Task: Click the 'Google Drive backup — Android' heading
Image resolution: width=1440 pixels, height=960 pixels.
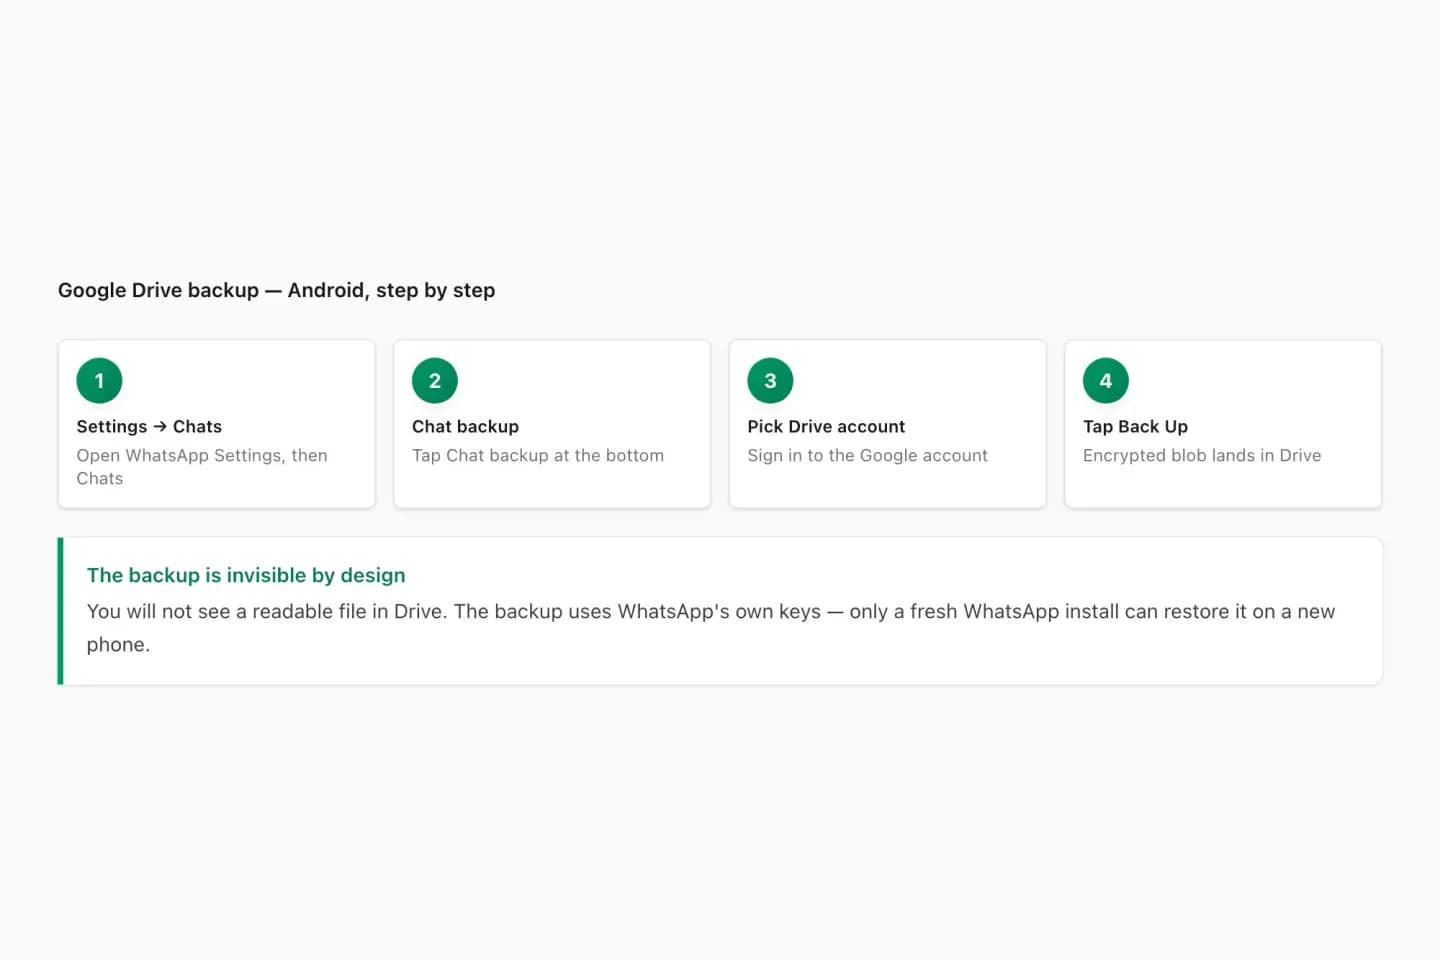Action: [277, 290]
